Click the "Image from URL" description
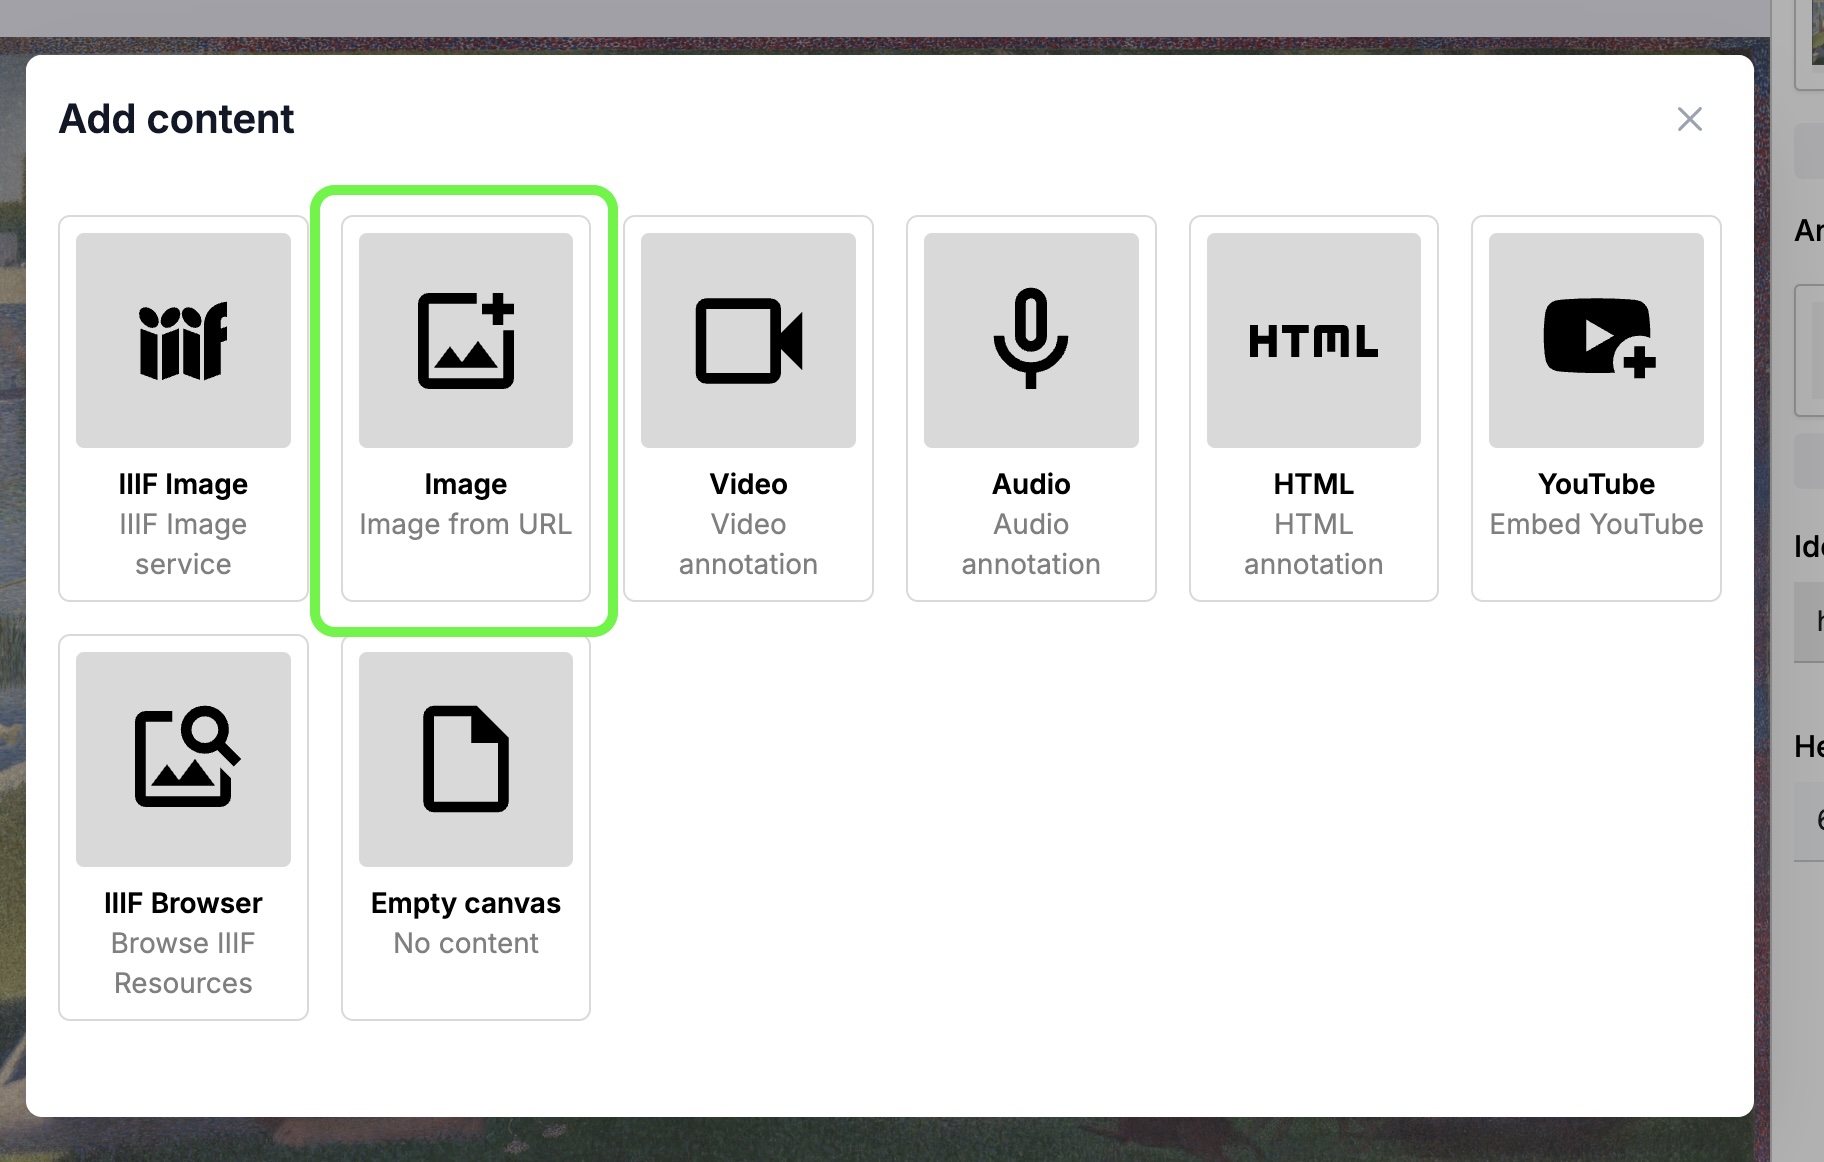The width and height of the screenshot is (1824, 1162). [465, 524]
